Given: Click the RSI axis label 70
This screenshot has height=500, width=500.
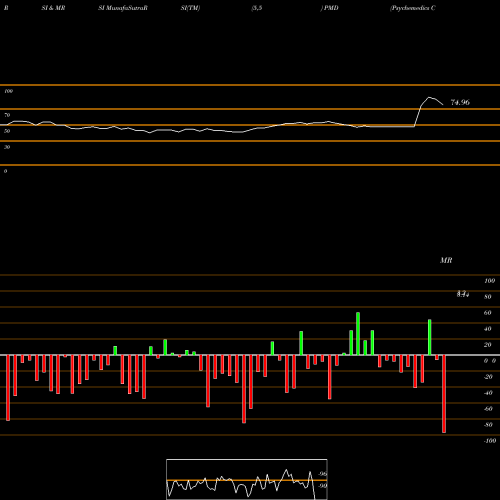Looking at the screenshot, I should [7, 115].
